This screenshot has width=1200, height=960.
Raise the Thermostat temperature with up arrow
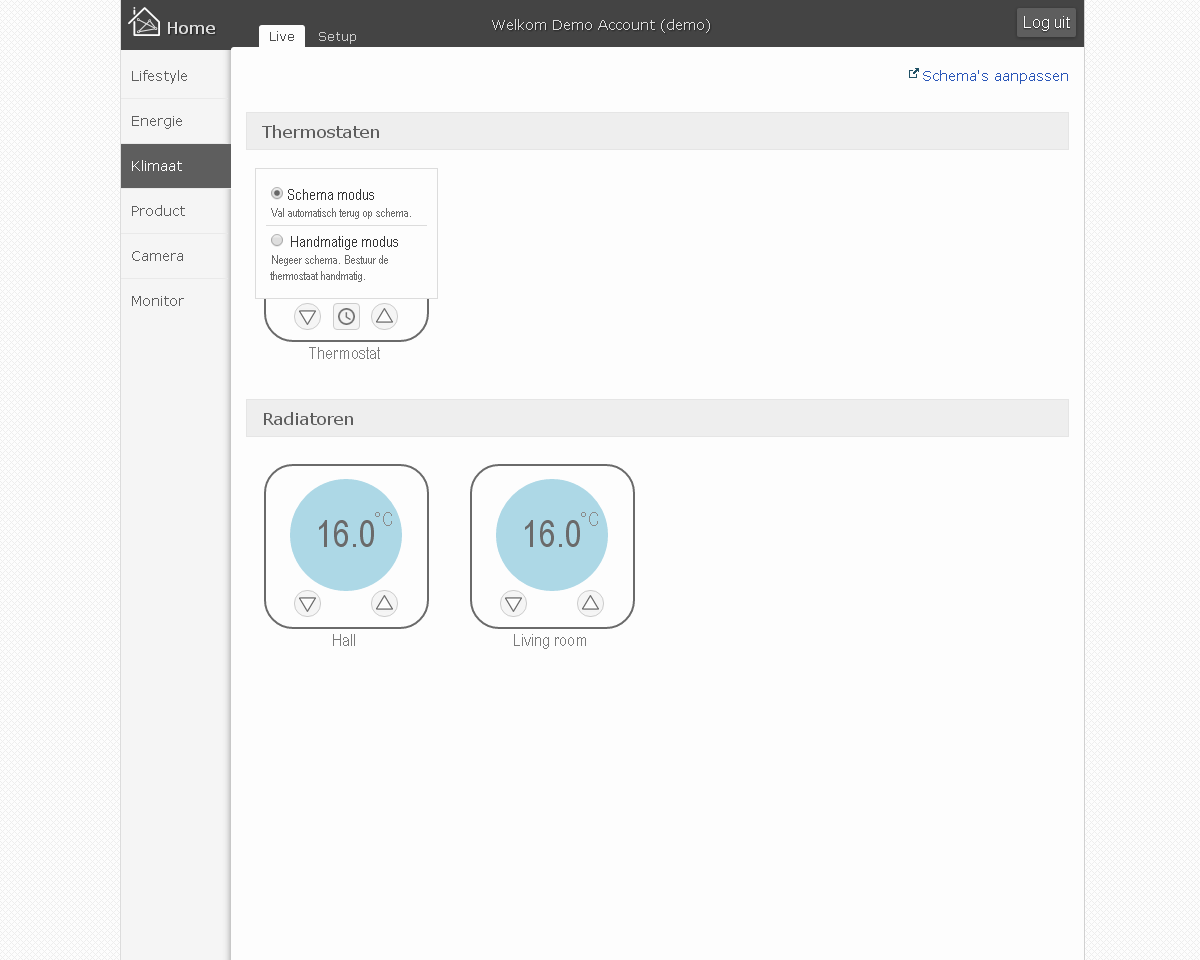[x=384, y=317]
